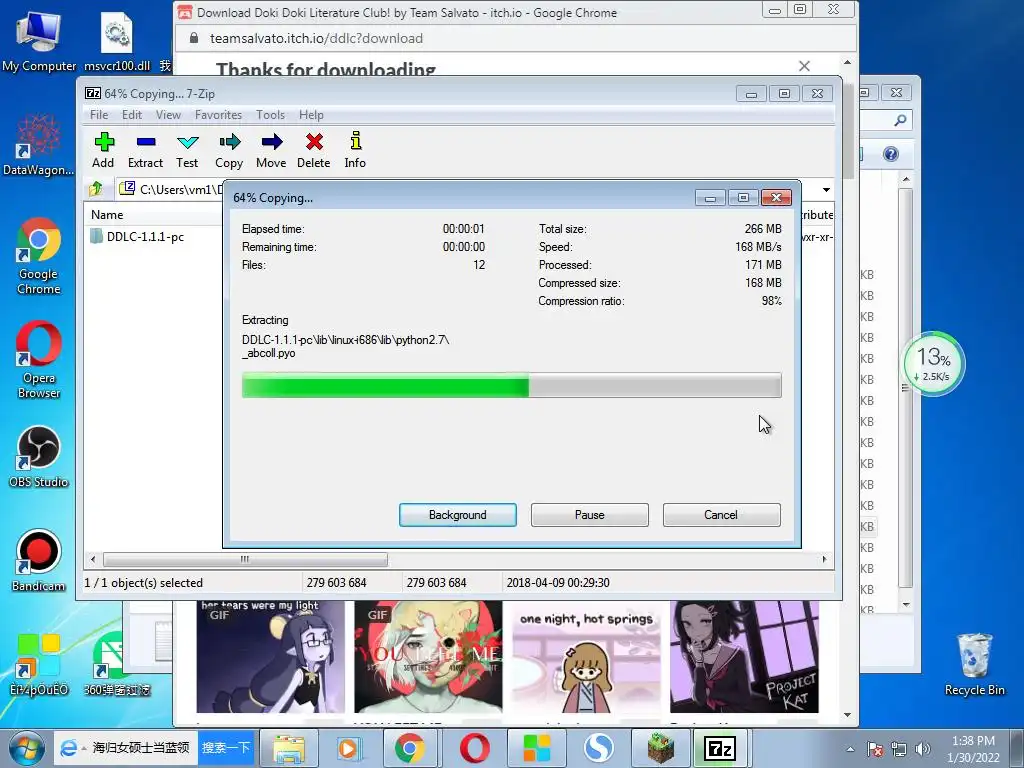The width and height of the screenshot is (1024, 768).
Task: Select the DDLC-1.1.1-pc folder entry
Action: 137,236
